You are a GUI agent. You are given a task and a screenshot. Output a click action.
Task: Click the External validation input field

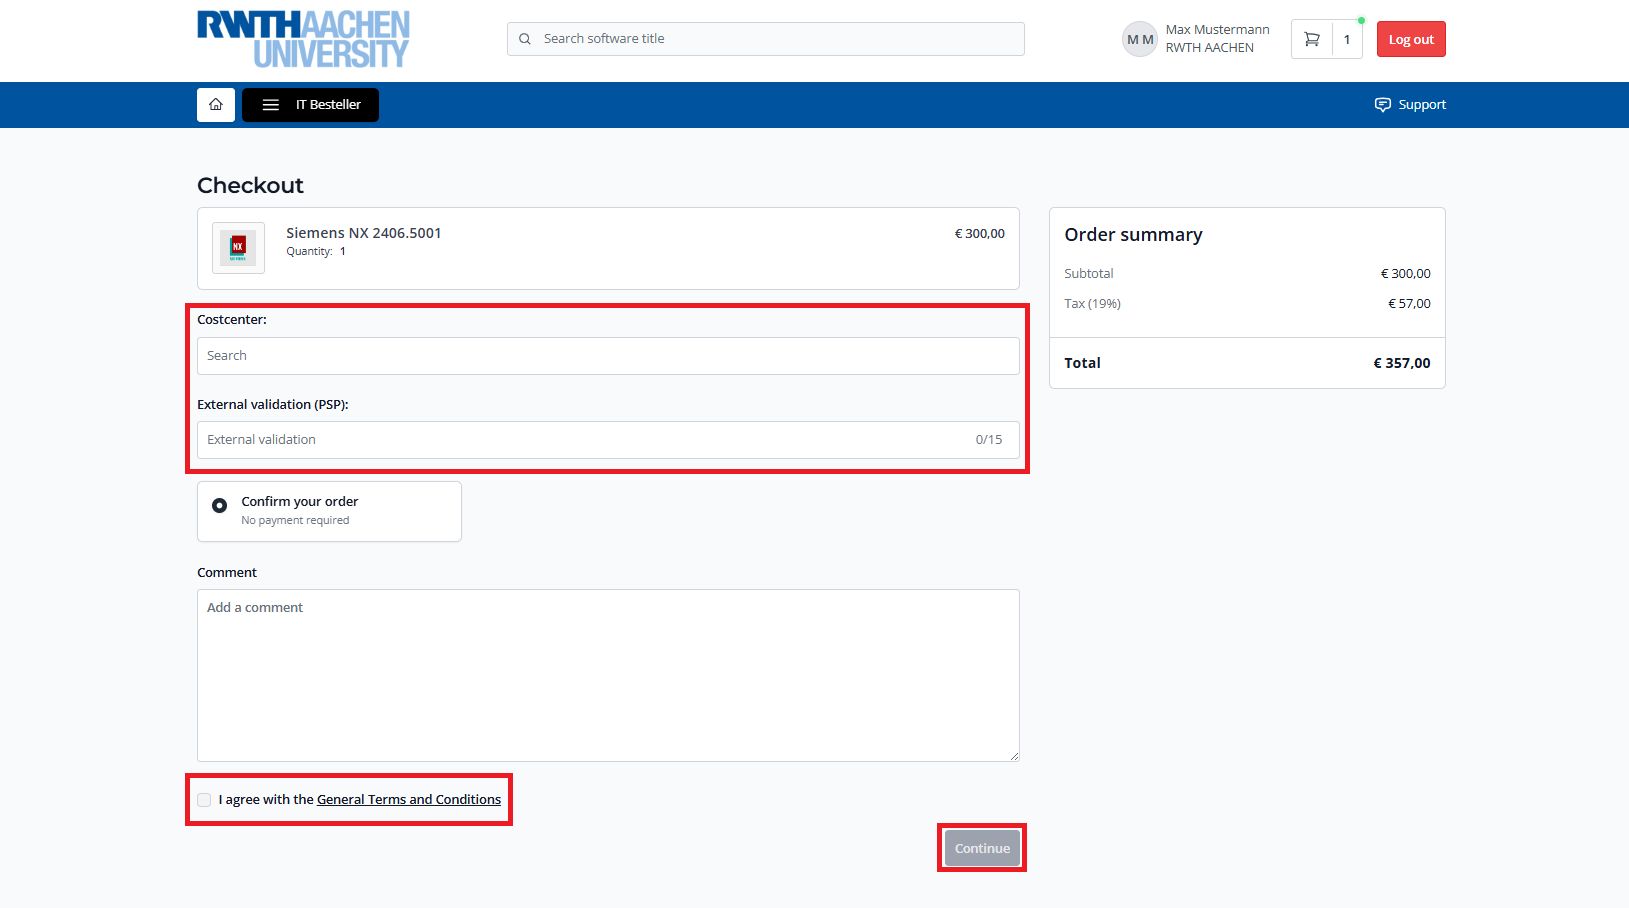[x=585, y=440]
